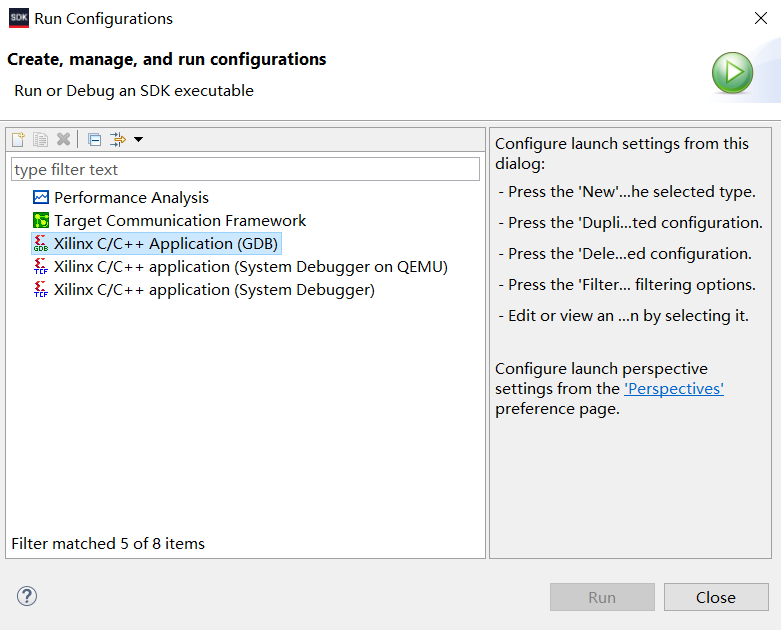Click the Close button
The width and height of the screenshot is (781, 630).
(716, 597)
